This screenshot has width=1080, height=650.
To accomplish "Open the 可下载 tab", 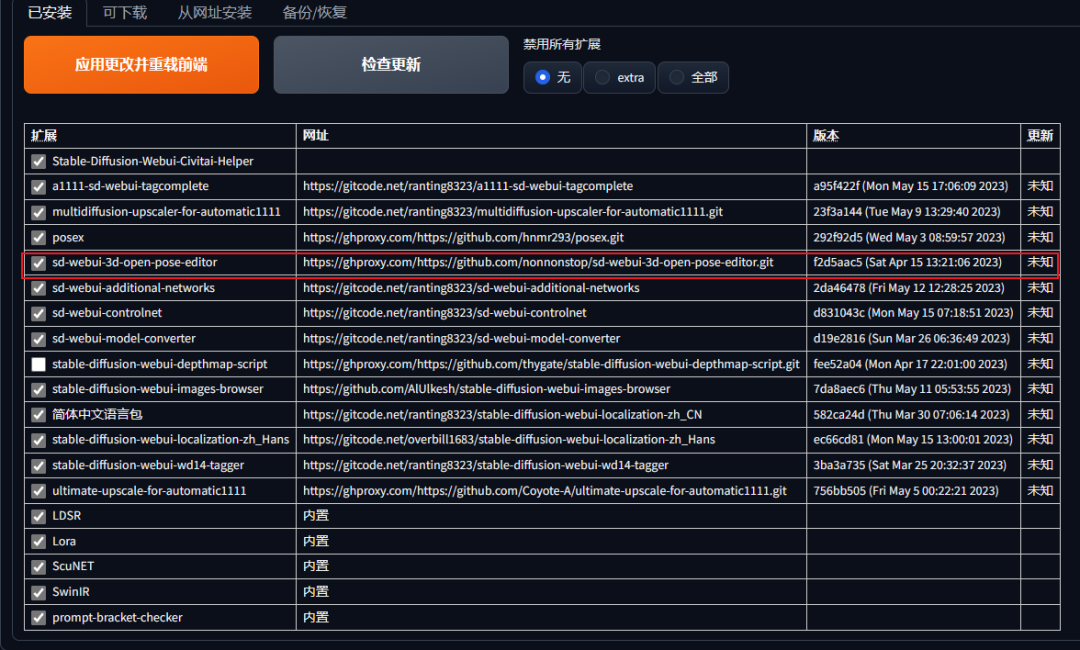I will coord(125,12).
